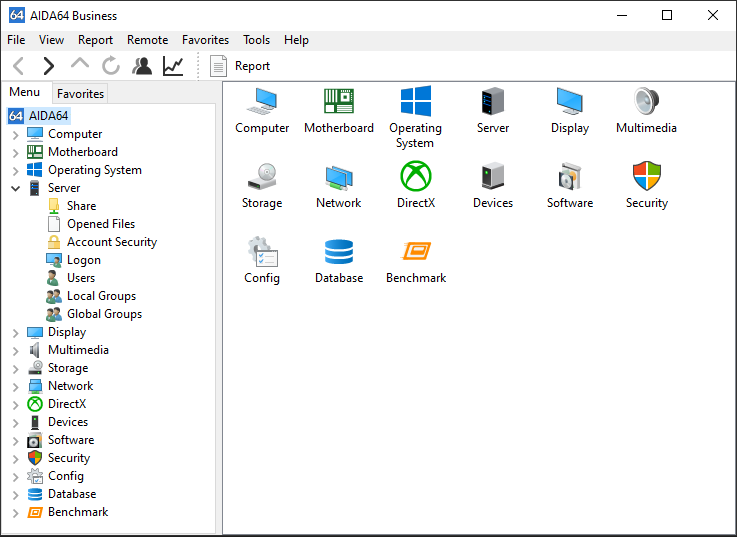Open the Network icon in main pane
737x537 pixels.
338,177
